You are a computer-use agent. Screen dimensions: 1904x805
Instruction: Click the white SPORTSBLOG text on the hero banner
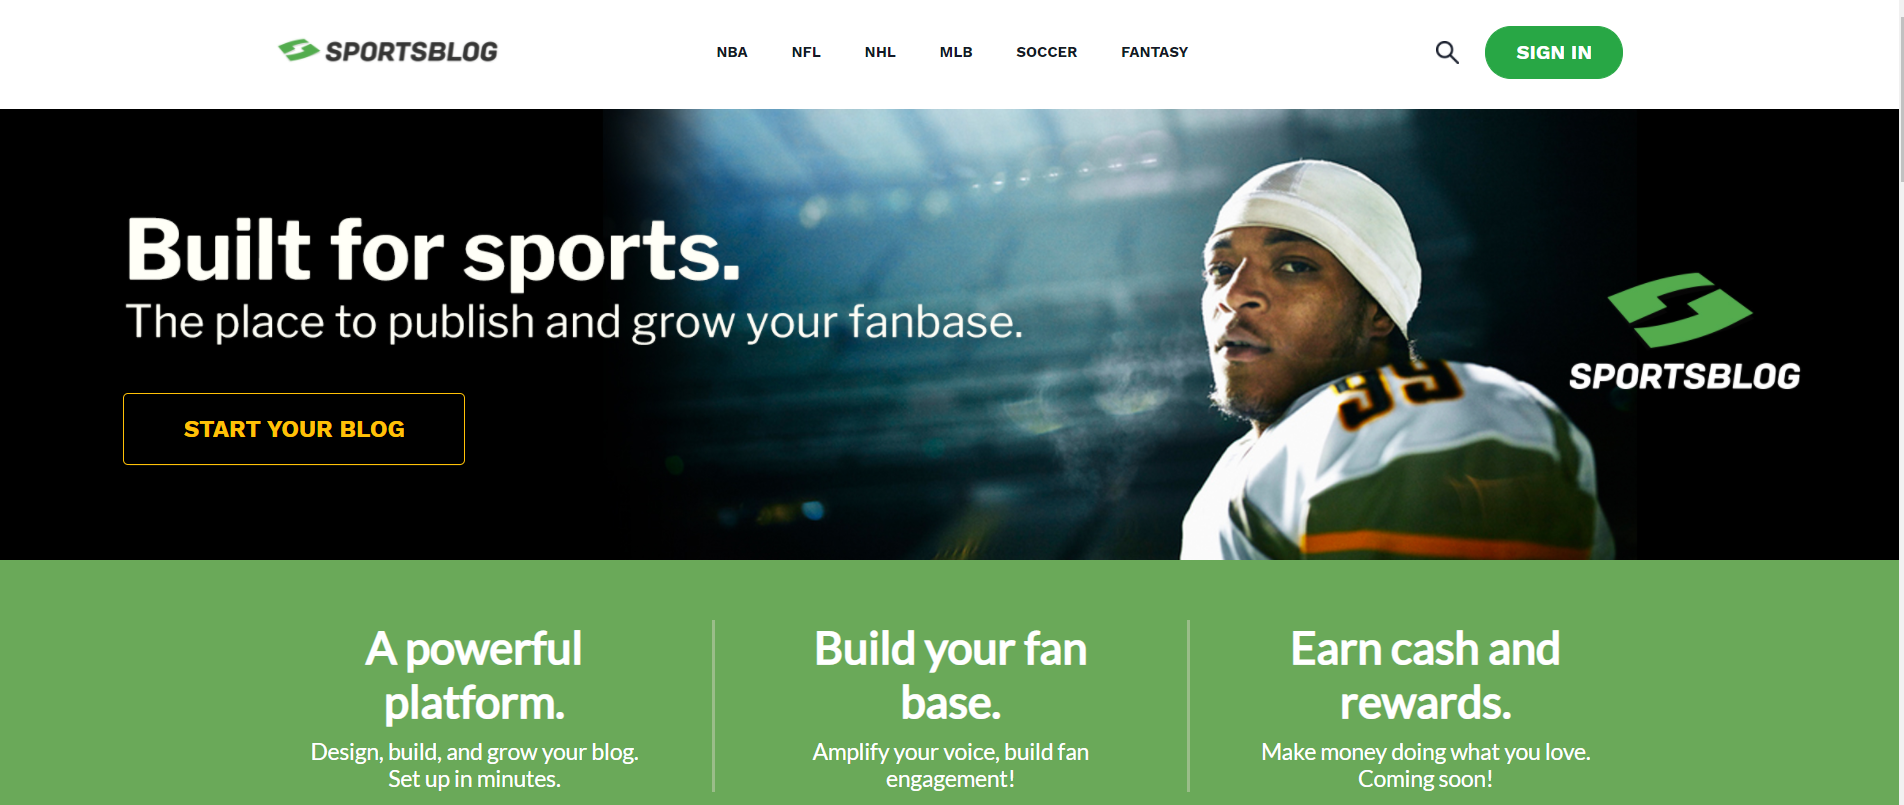(1684, 376)
